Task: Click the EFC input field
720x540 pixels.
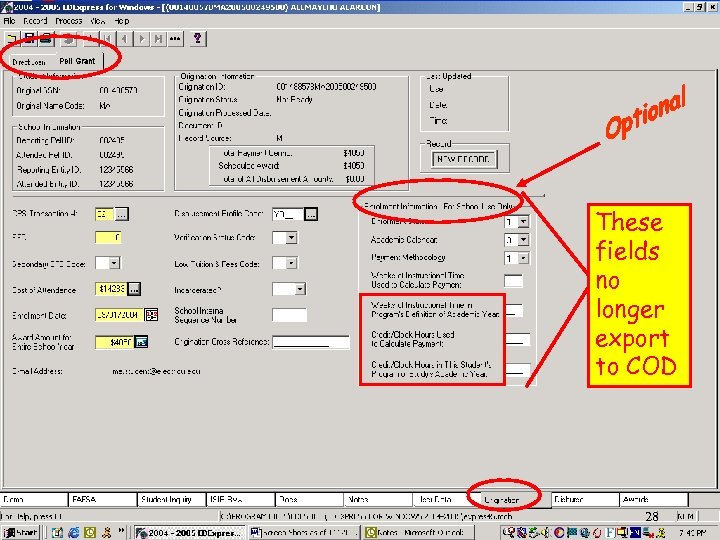Action: (108, 237)
